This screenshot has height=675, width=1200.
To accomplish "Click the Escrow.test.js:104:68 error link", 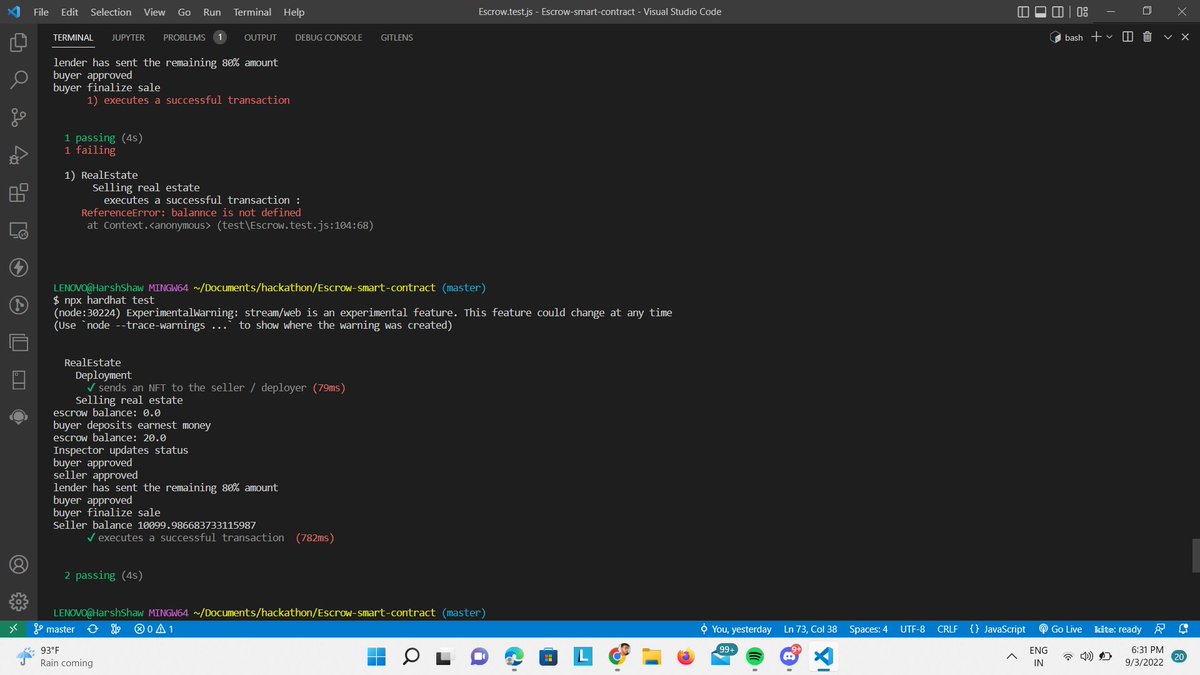I will 295,225.
